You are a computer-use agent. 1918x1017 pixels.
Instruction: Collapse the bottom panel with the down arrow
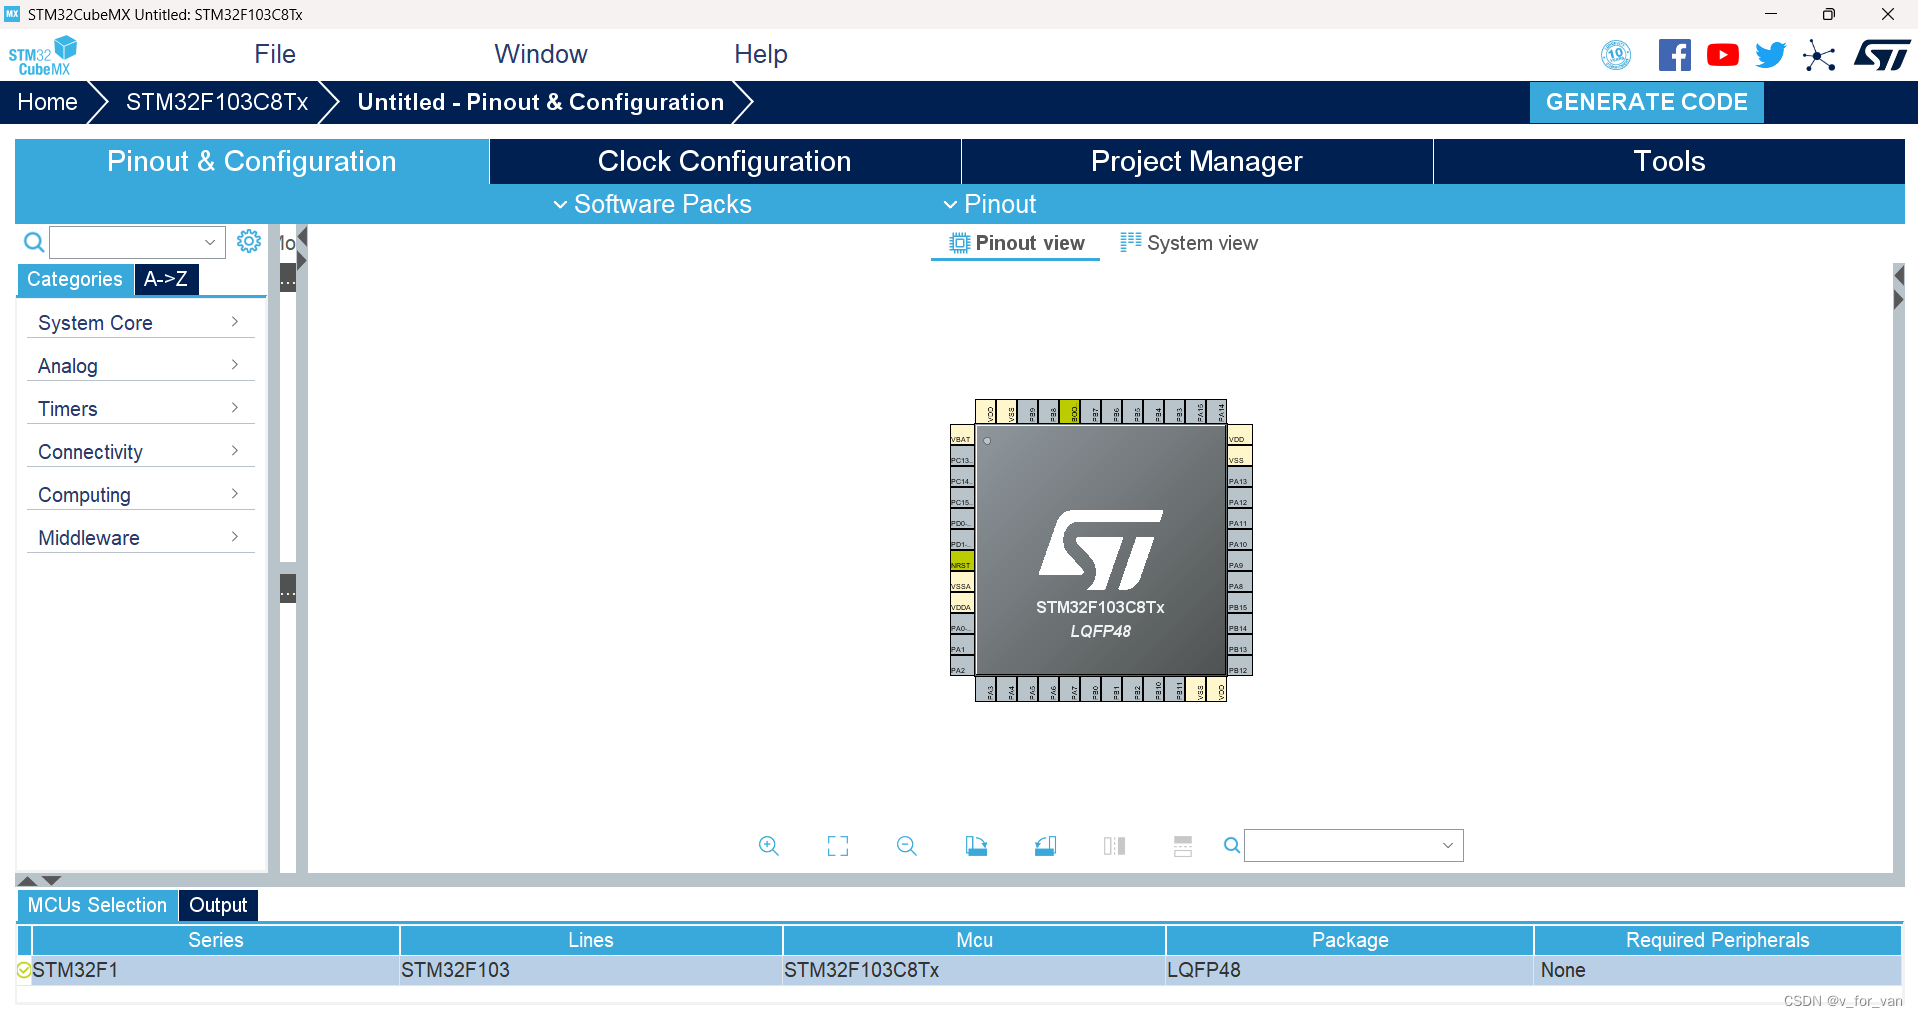[52, 881]
